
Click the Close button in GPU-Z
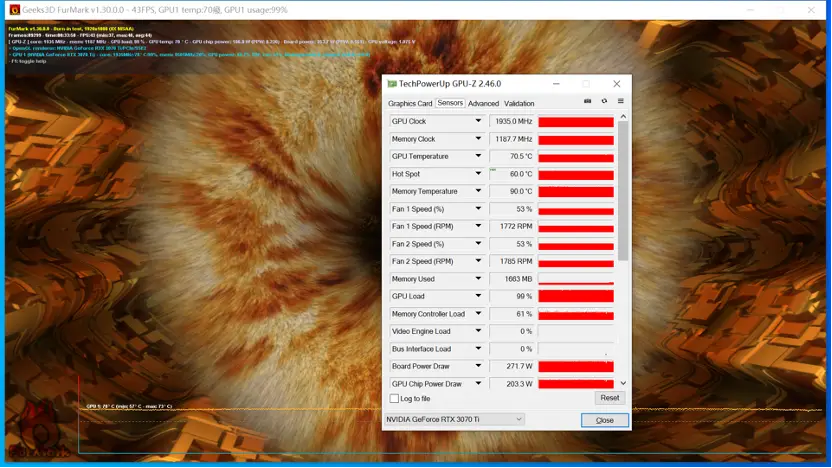click(604, 420)
